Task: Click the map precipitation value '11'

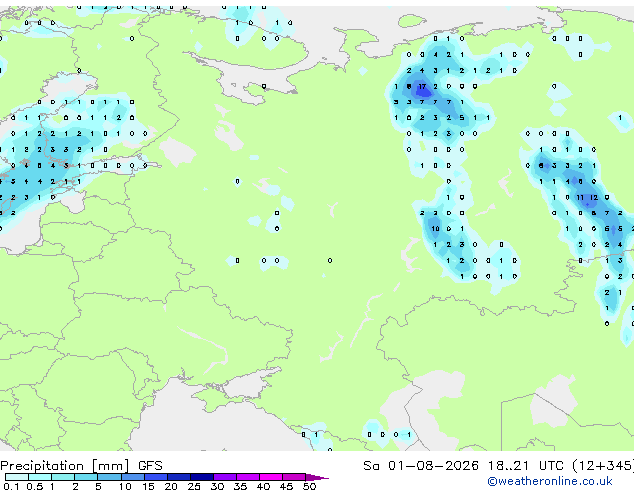Action: coord(580,198)
